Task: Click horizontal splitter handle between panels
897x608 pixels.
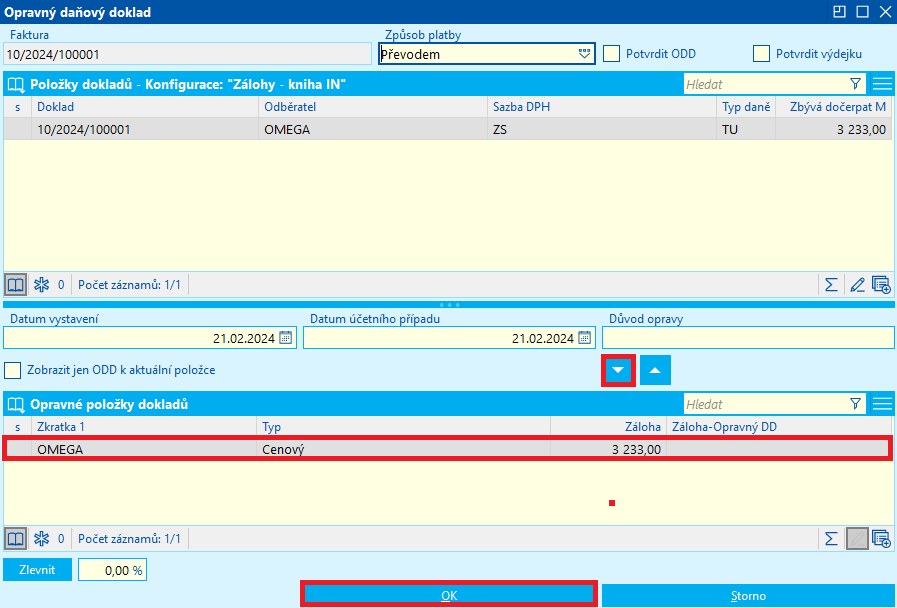Action: click(x=449, y=305)
